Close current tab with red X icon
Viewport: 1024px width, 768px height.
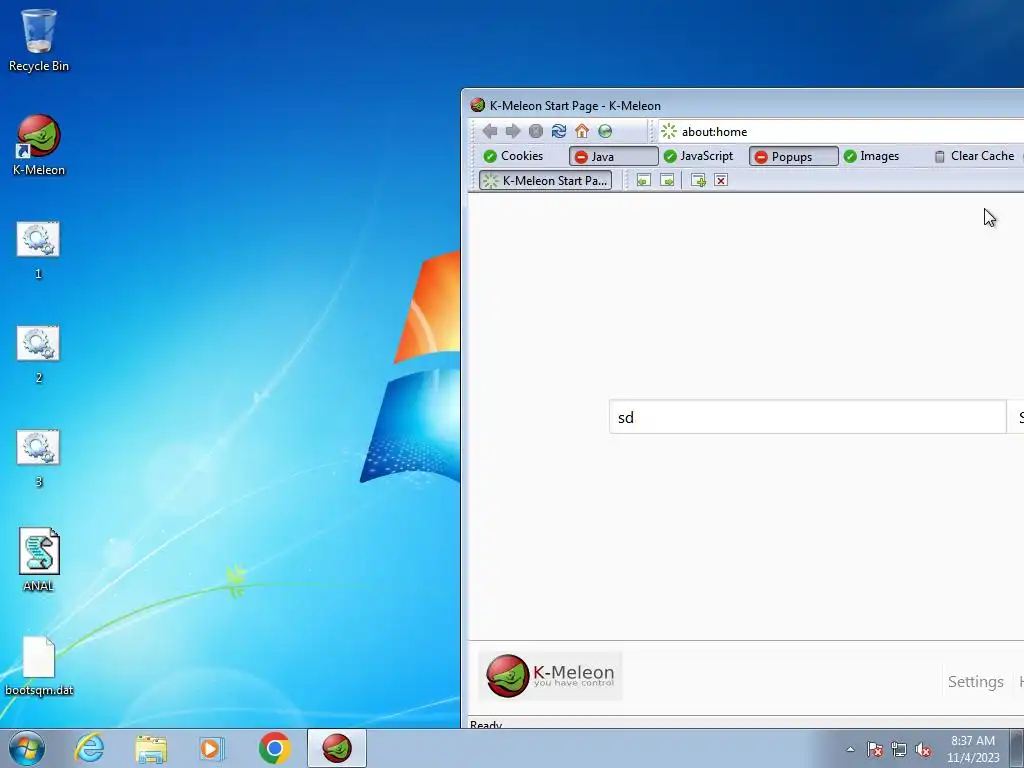click(721, 180)
